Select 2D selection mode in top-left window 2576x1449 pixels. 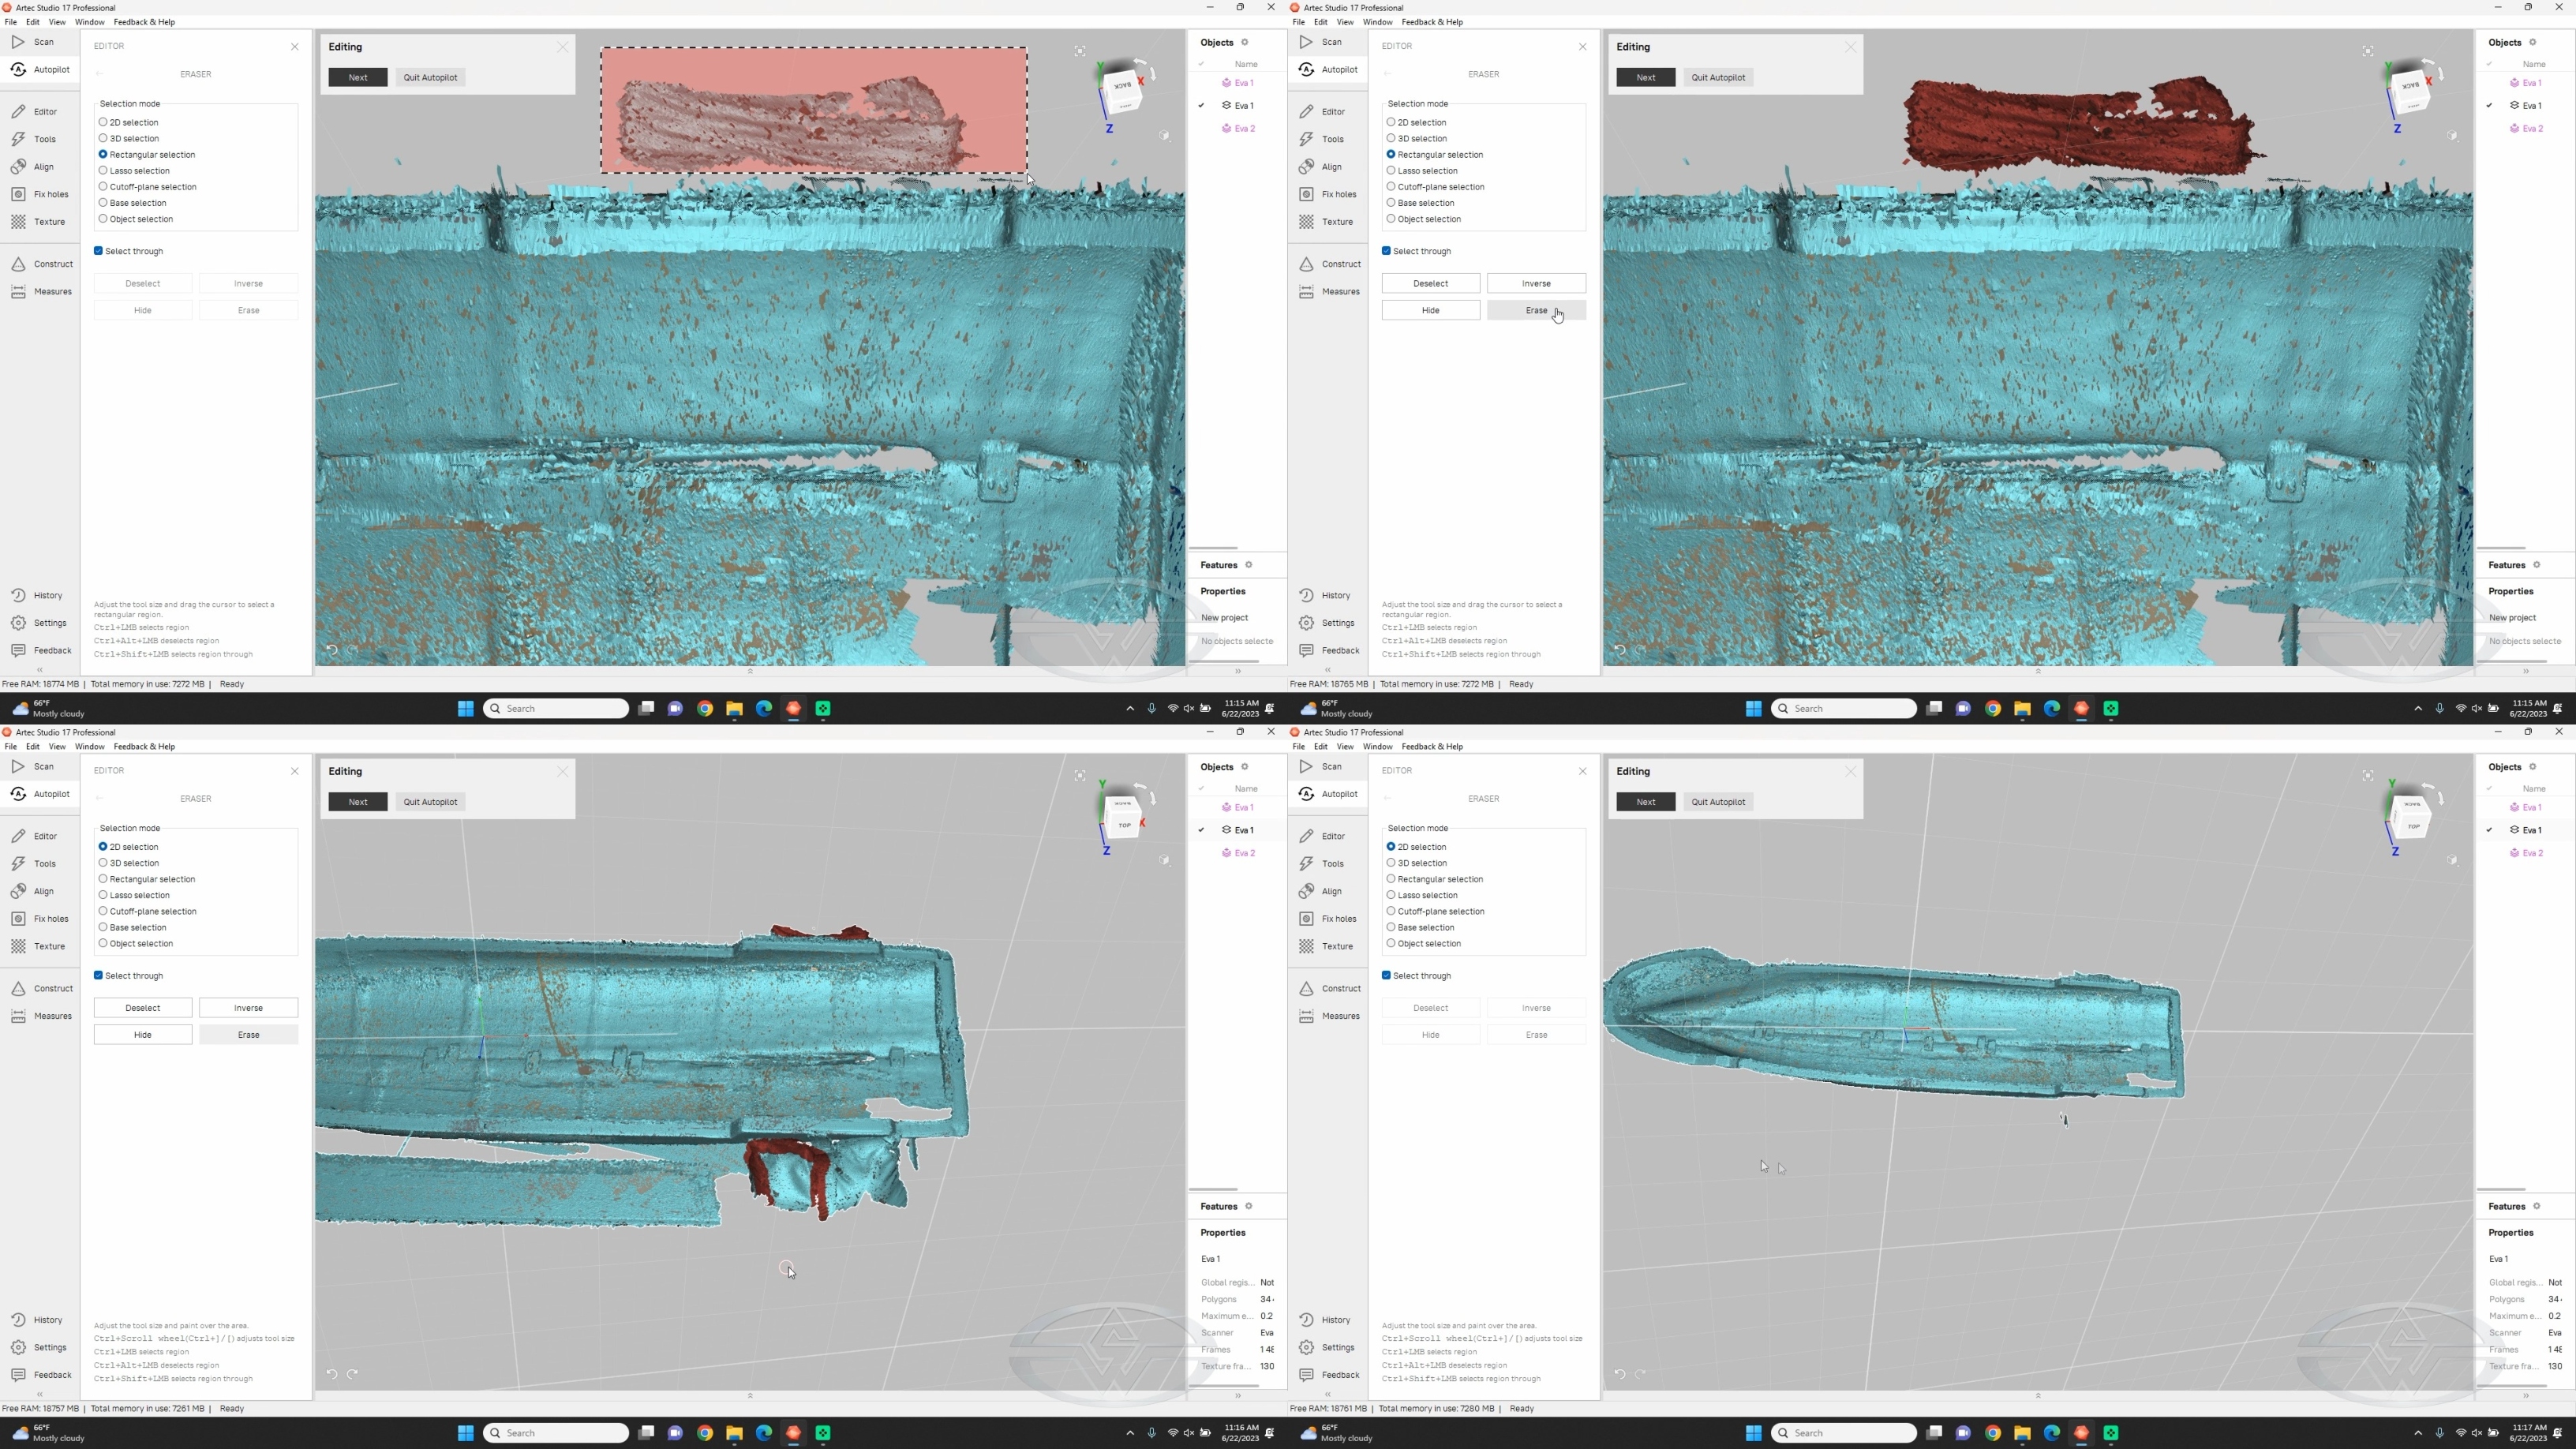tap(128, 122)
